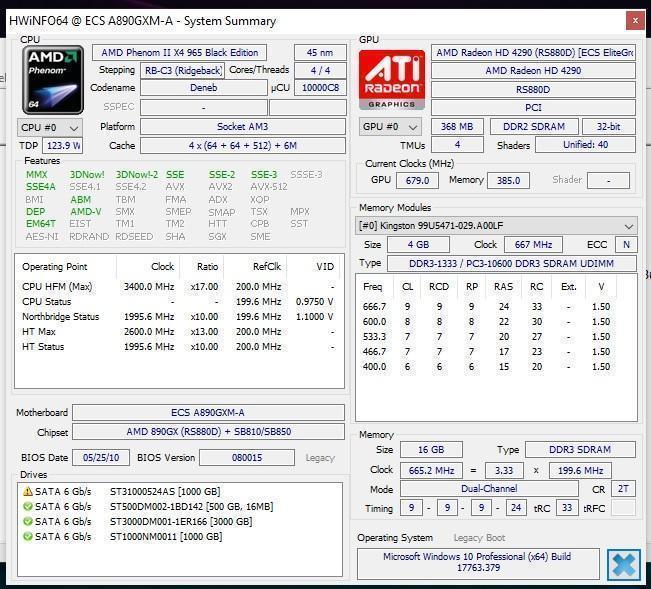Click the 45 nm process field
Screen dimensions: 651x589
[320, 53]
